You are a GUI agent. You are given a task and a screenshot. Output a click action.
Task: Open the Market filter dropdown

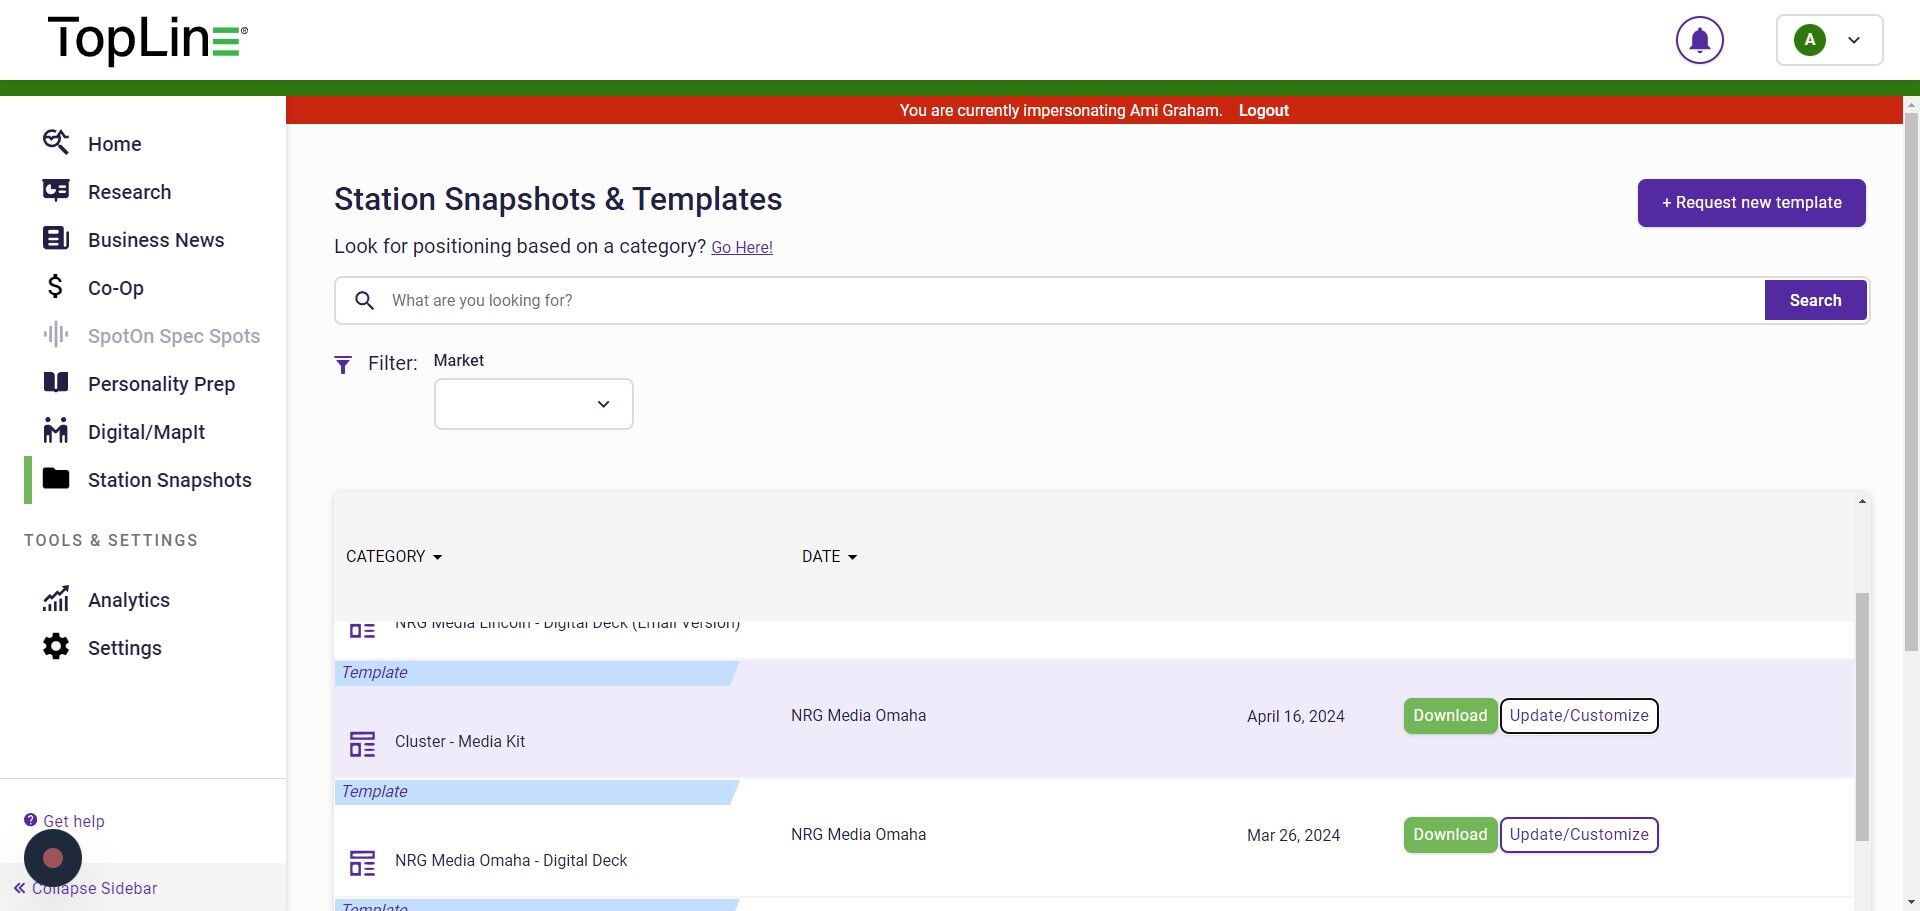(533, 404)
